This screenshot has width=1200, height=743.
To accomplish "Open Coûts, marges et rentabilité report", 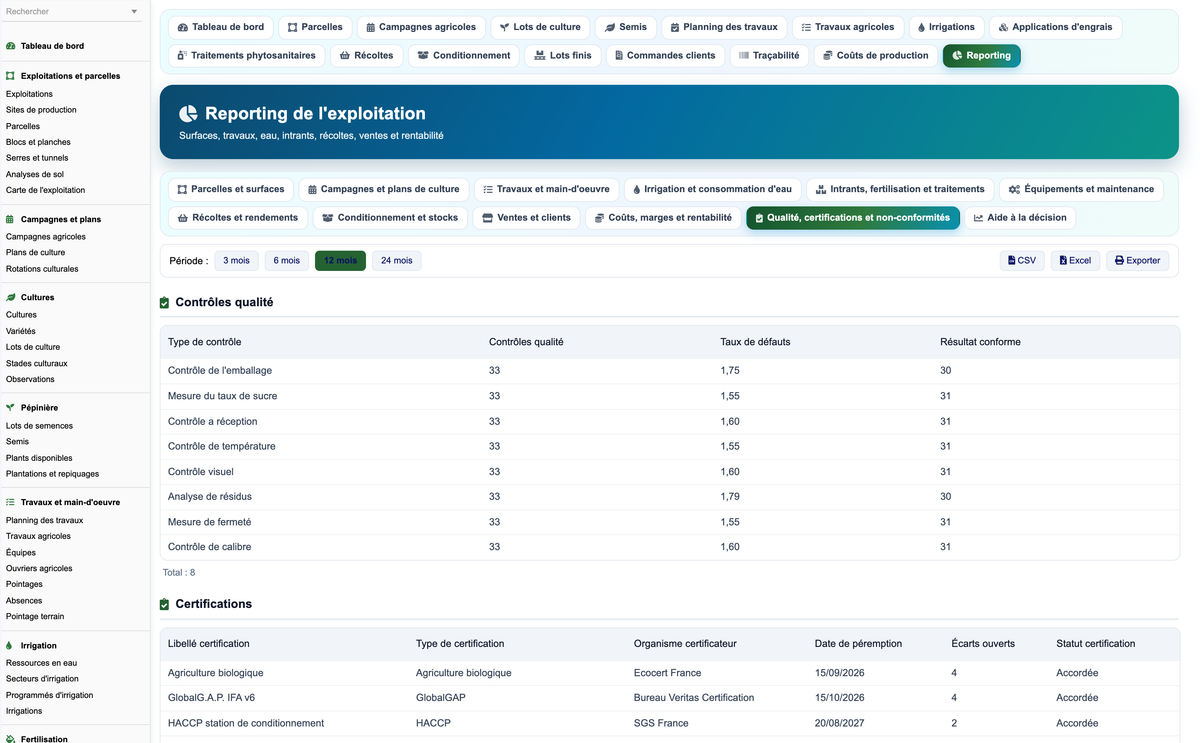I will 663,218.
